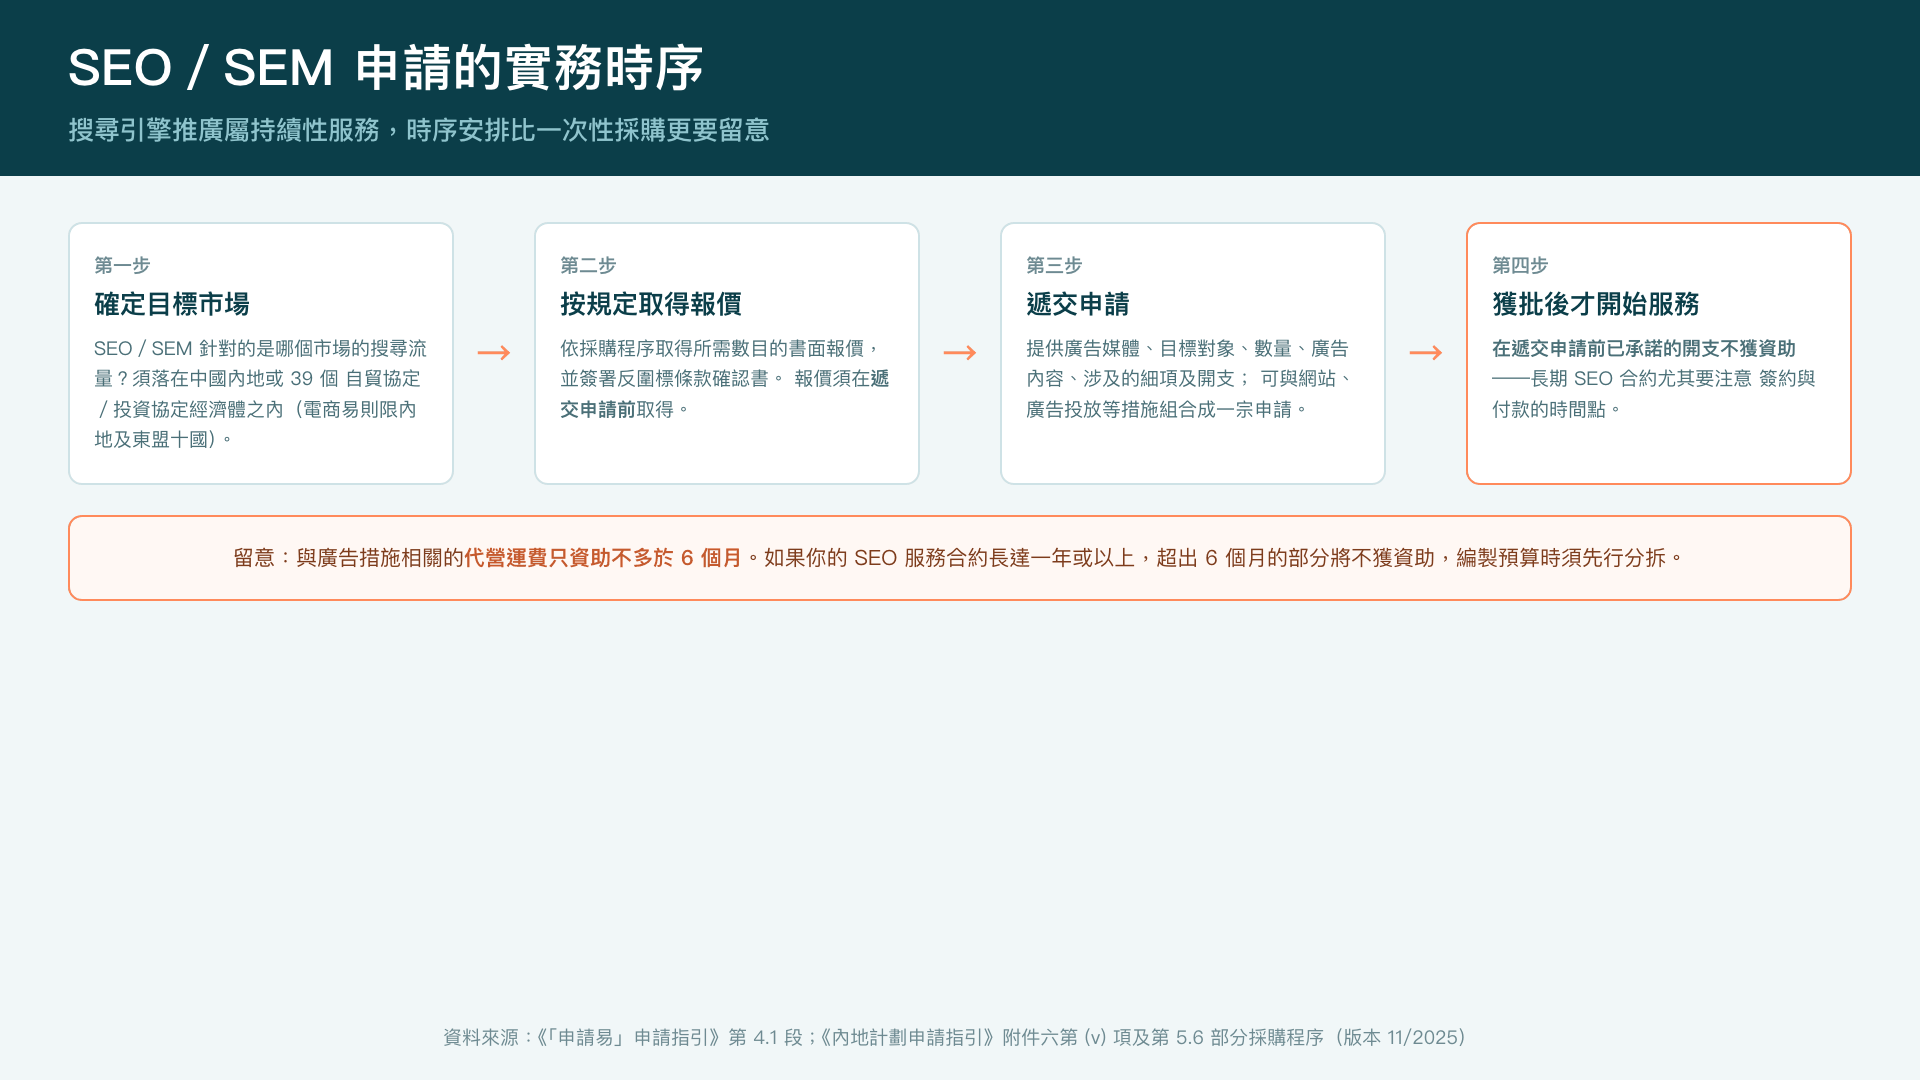Image resolution: width=1920 pixels, height=1080 pixels.
Task: Select the subtitle starting "搜尋引擎推廣屬持續性服務"
Action: 419,130
